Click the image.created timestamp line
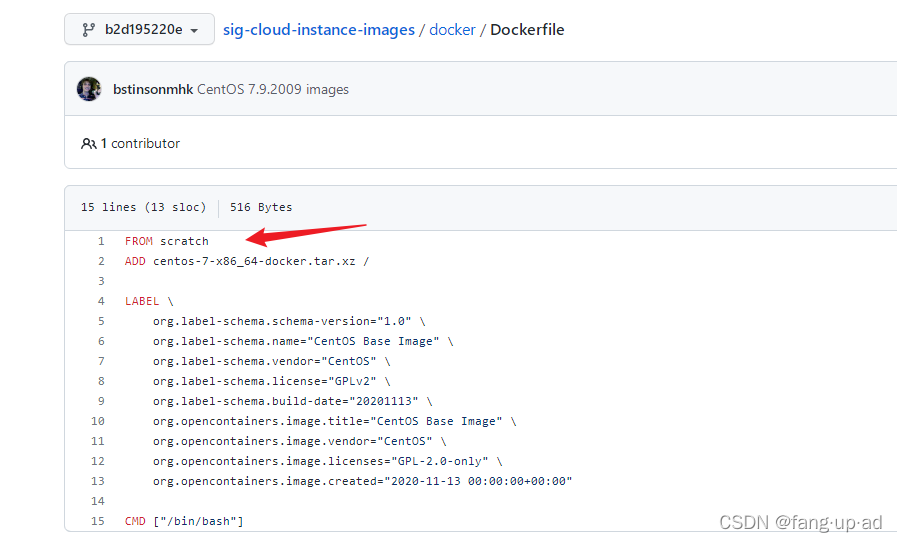 [363, 481]
